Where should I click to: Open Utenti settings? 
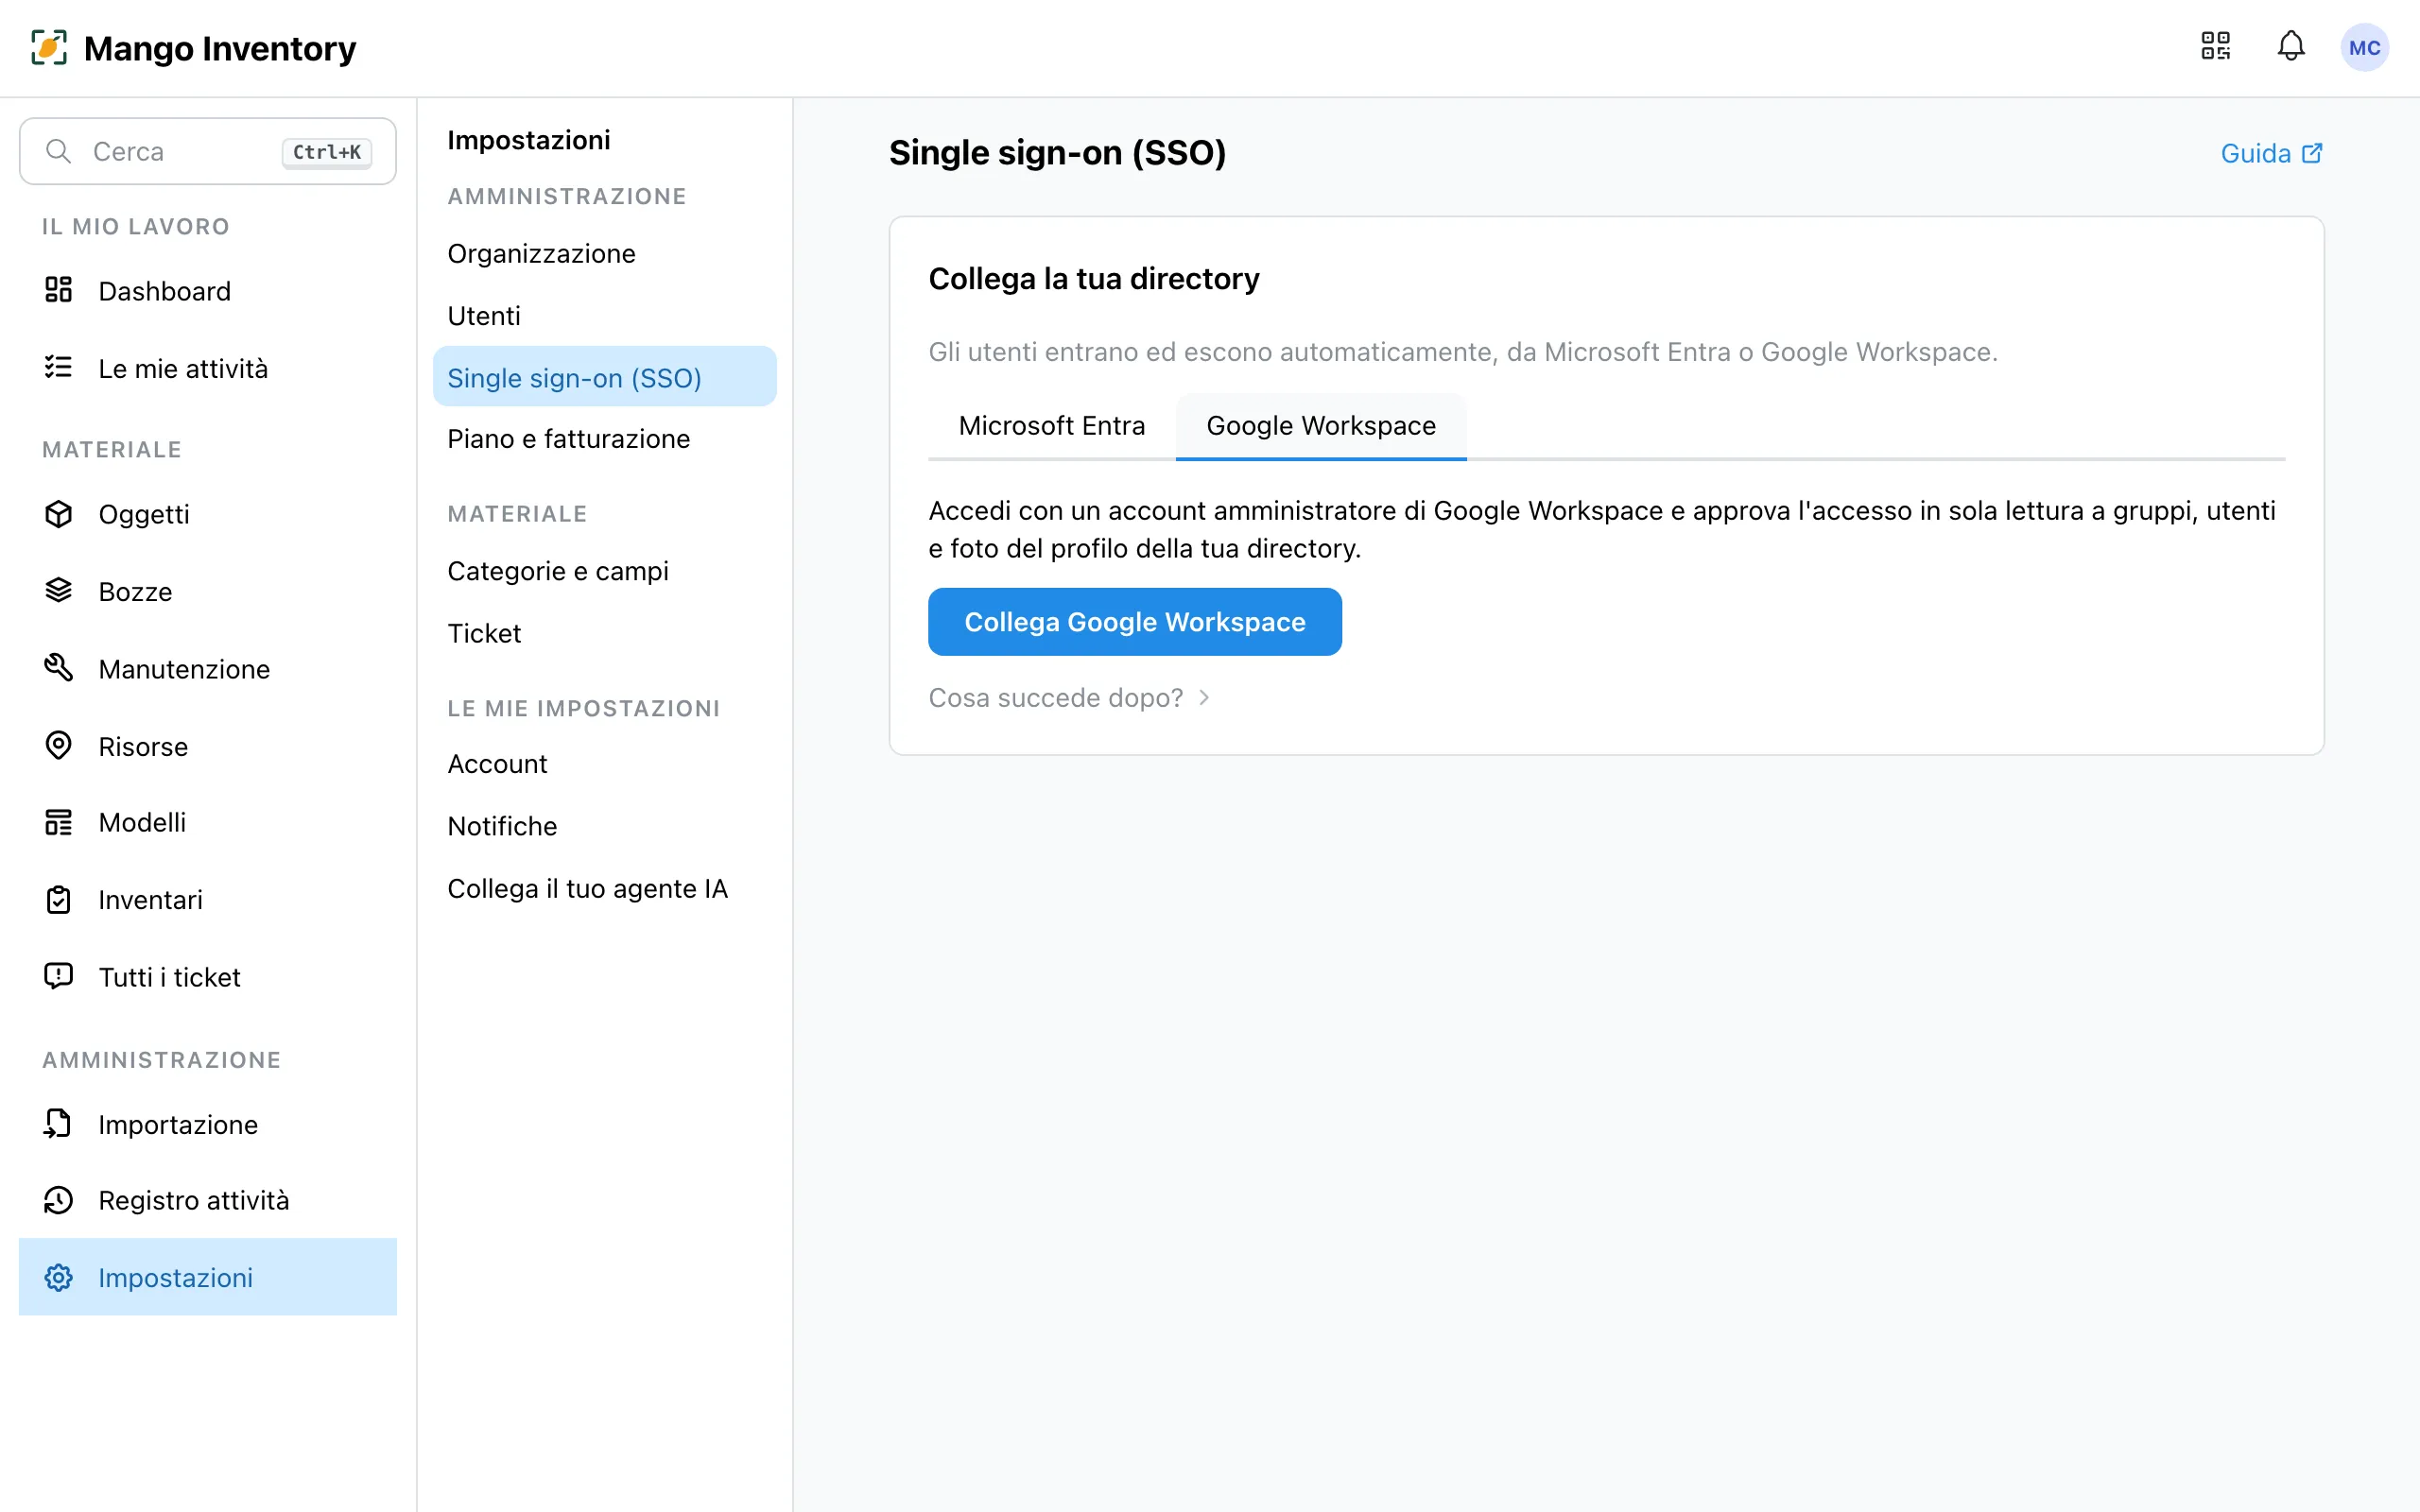tap(604, 316)
